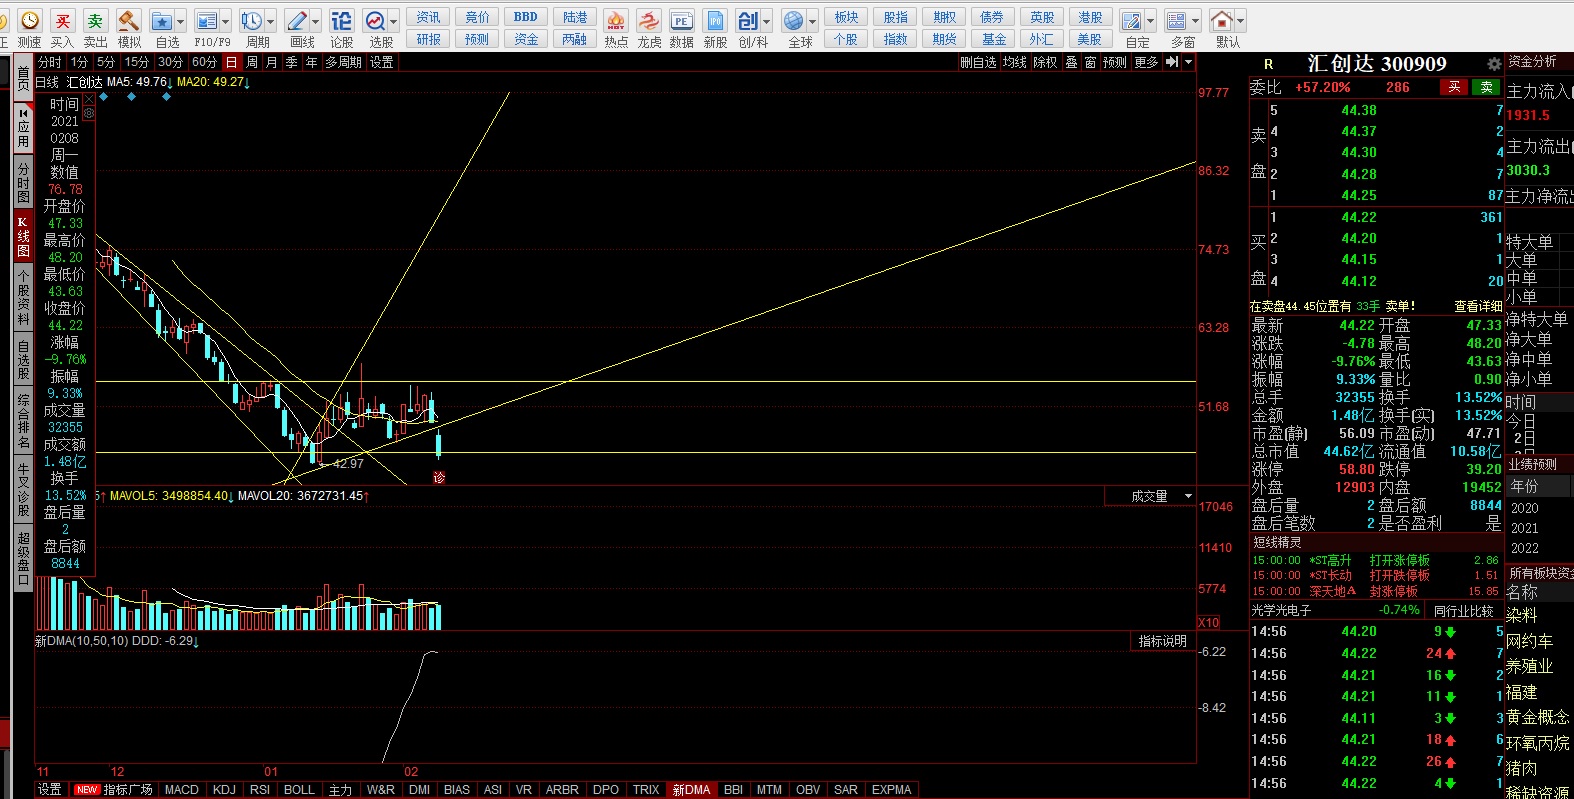Open the 热点 hot topics flame icon
This screenshot has height=799, width=1574.
coord(616,20)
